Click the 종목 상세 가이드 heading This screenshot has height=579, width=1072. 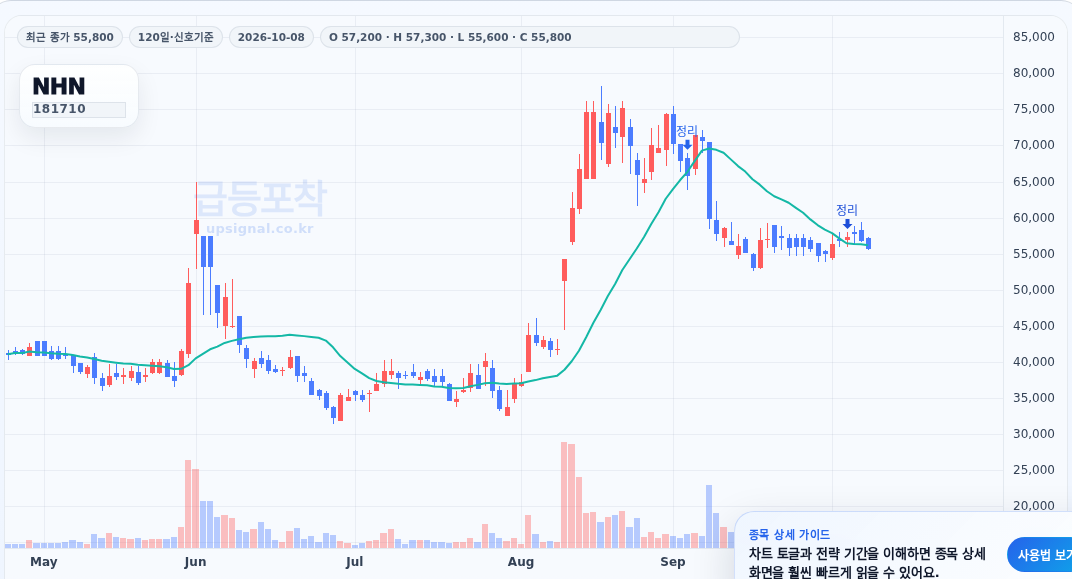[x=789, y=535]
